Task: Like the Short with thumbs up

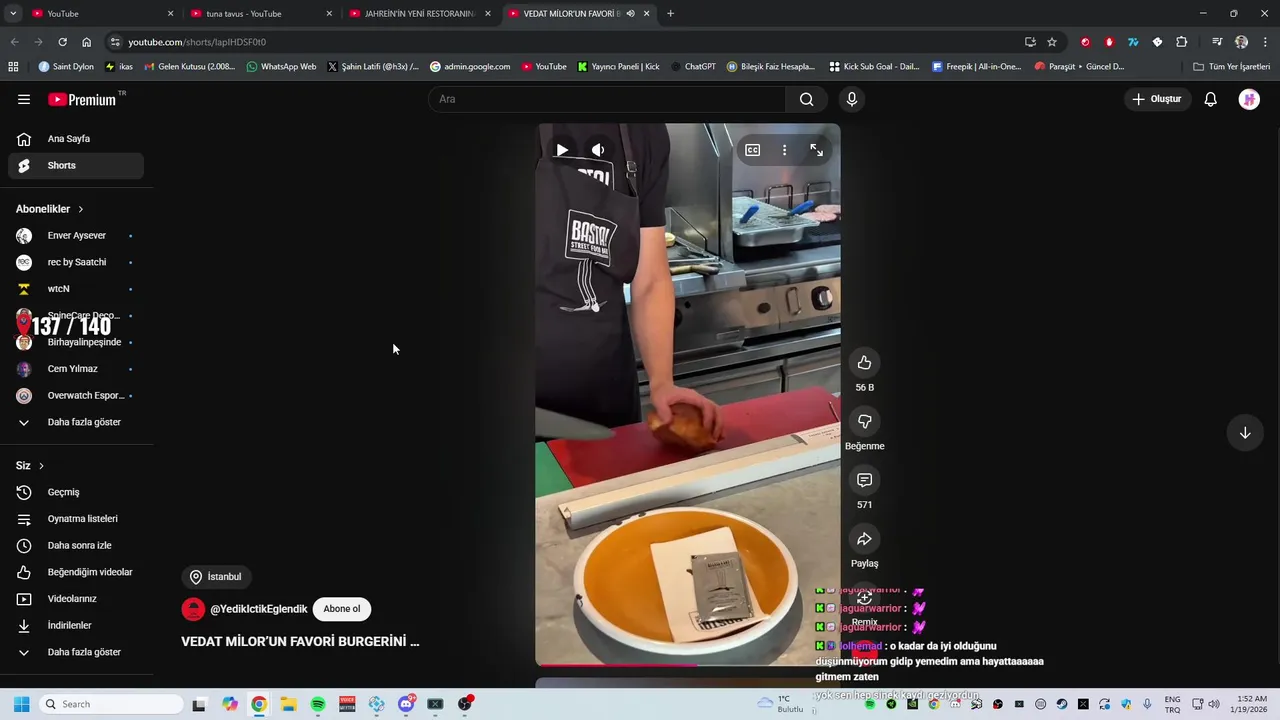Action: pyautogui.click(x=864, y=363)
